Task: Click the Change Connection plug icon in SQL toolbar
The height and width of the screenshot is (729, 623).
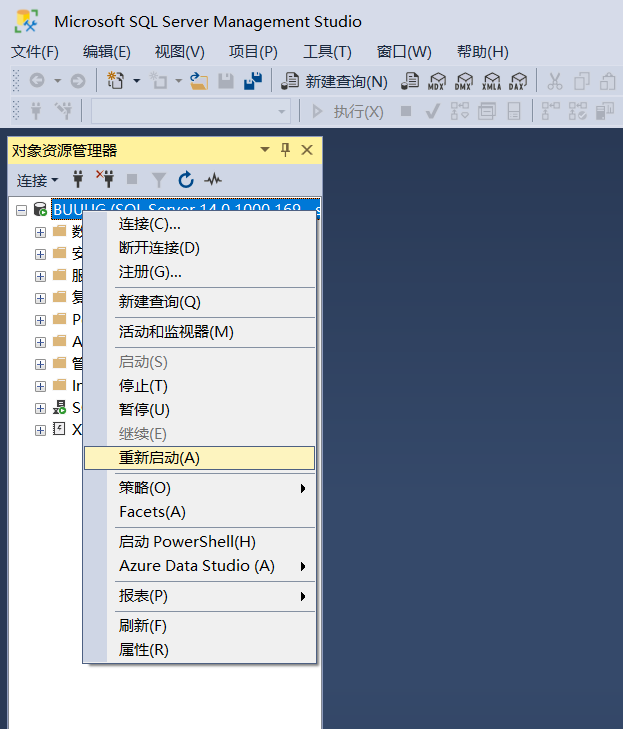Action: (x=63, y=111)
